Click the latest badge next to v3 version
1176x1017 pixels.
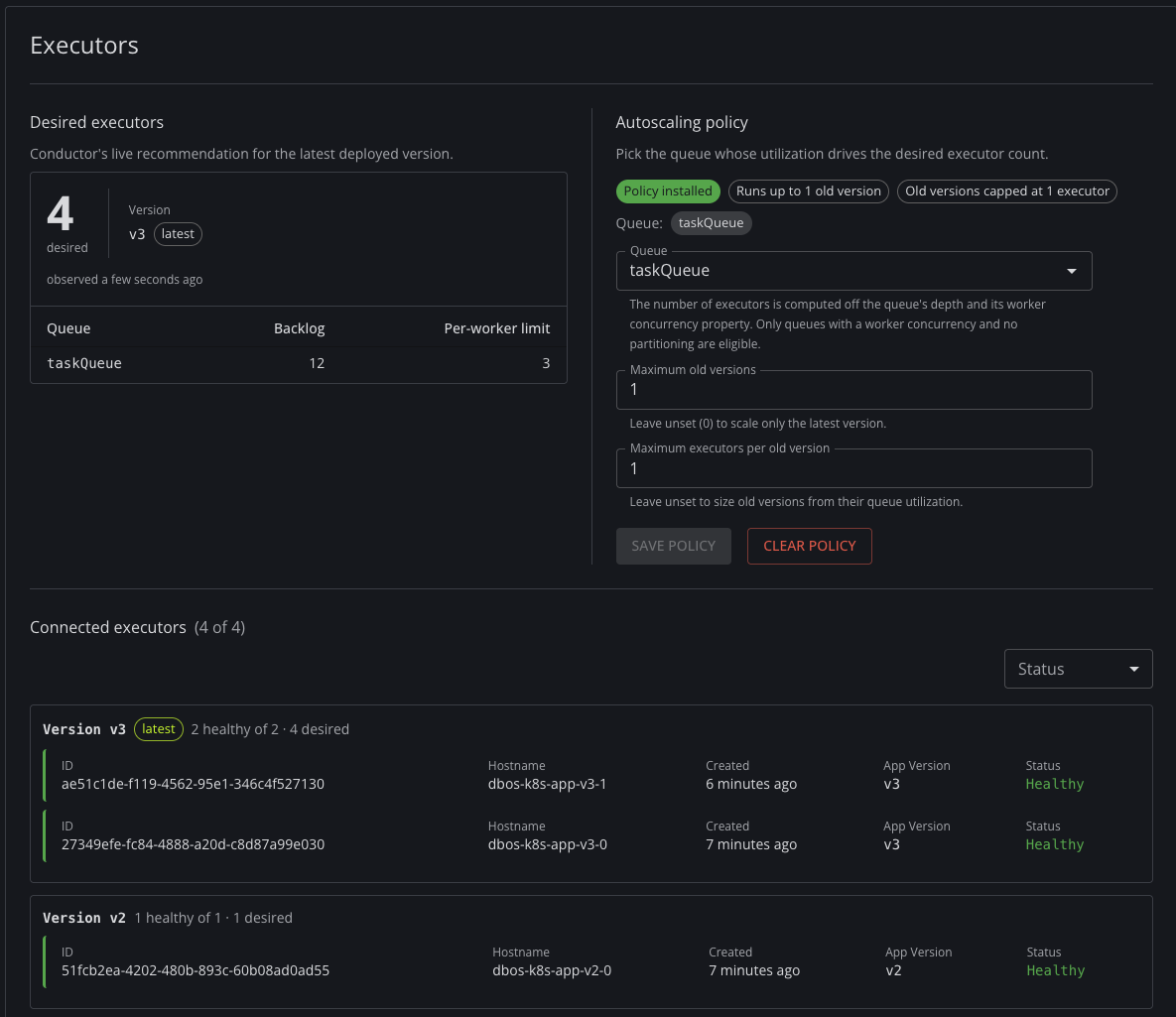point(178,234)
